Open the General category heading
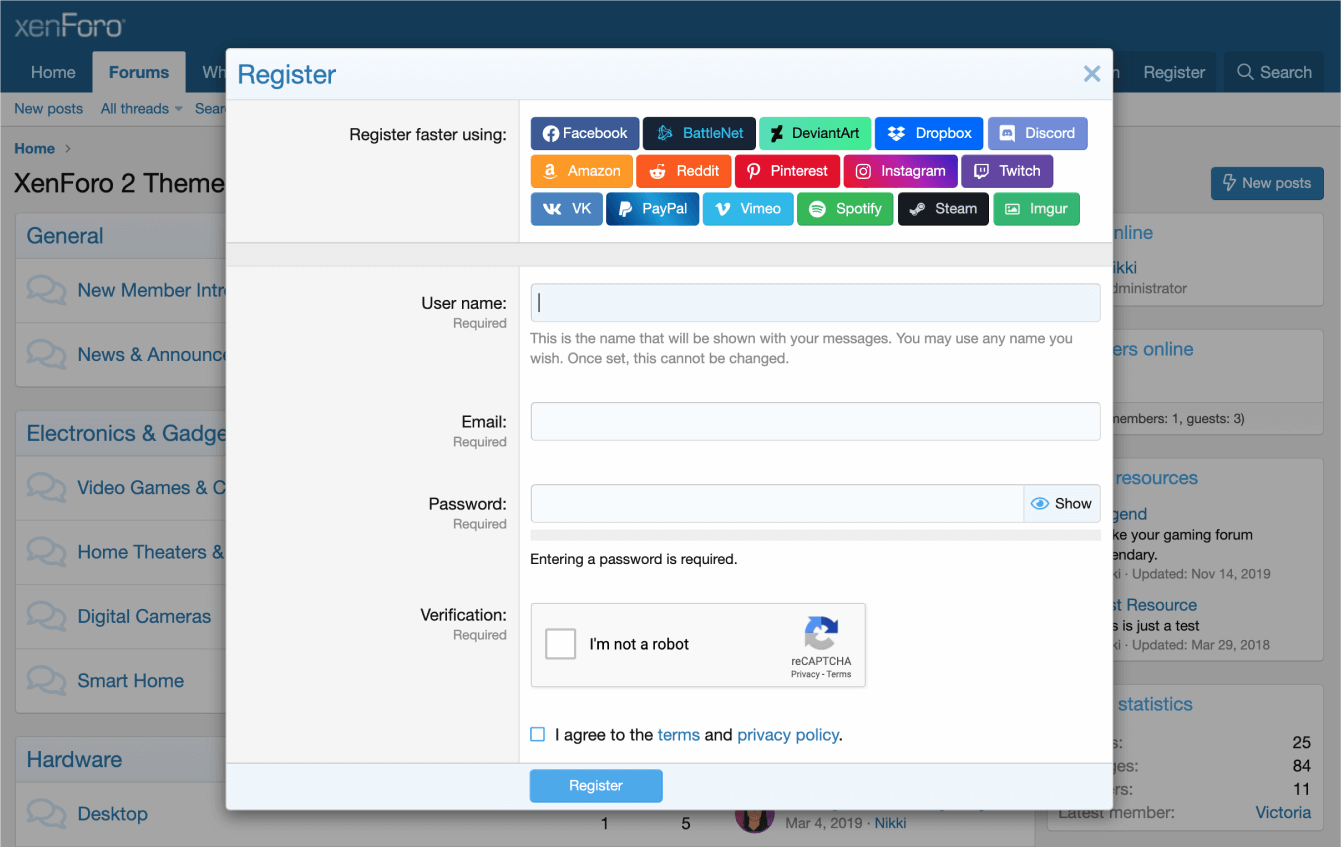Image resolution: width=1341 pixels, height=847 pixels. 65,236
